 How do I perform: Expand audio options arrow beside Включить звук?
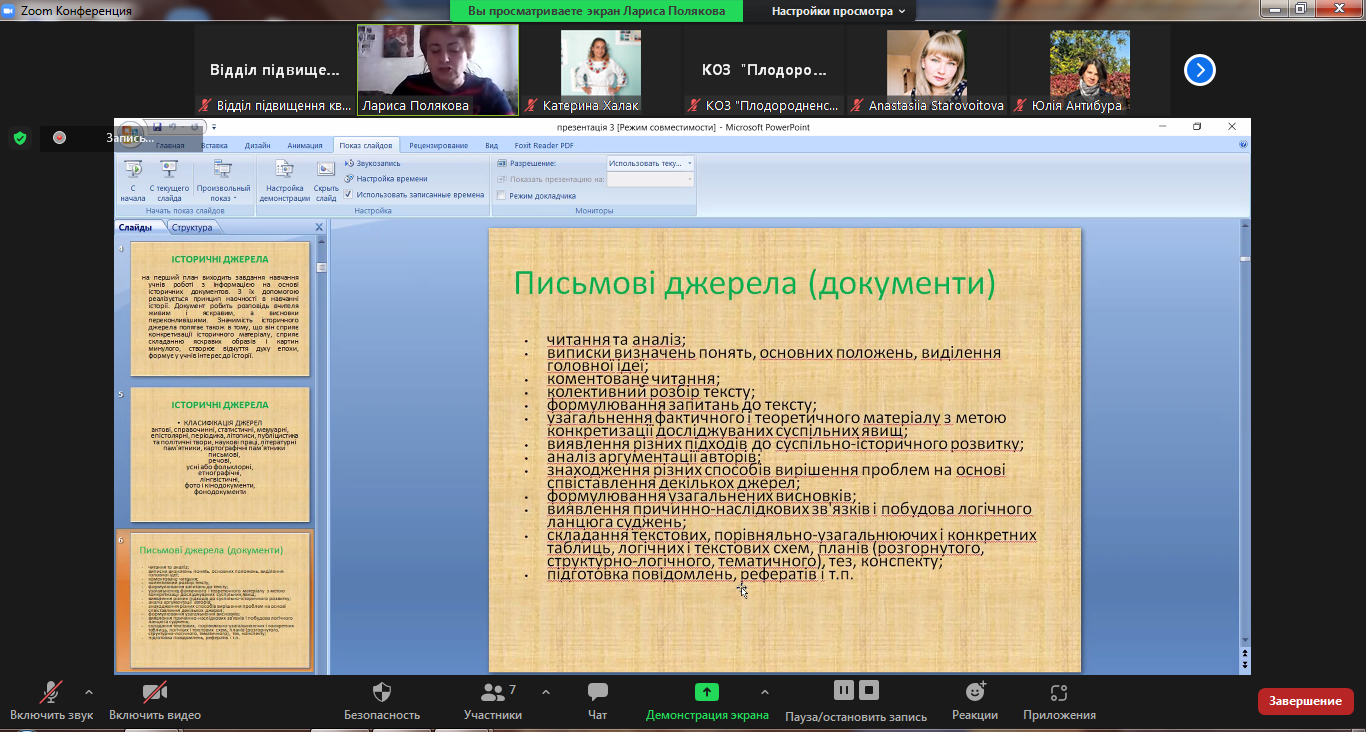point(89,691)
